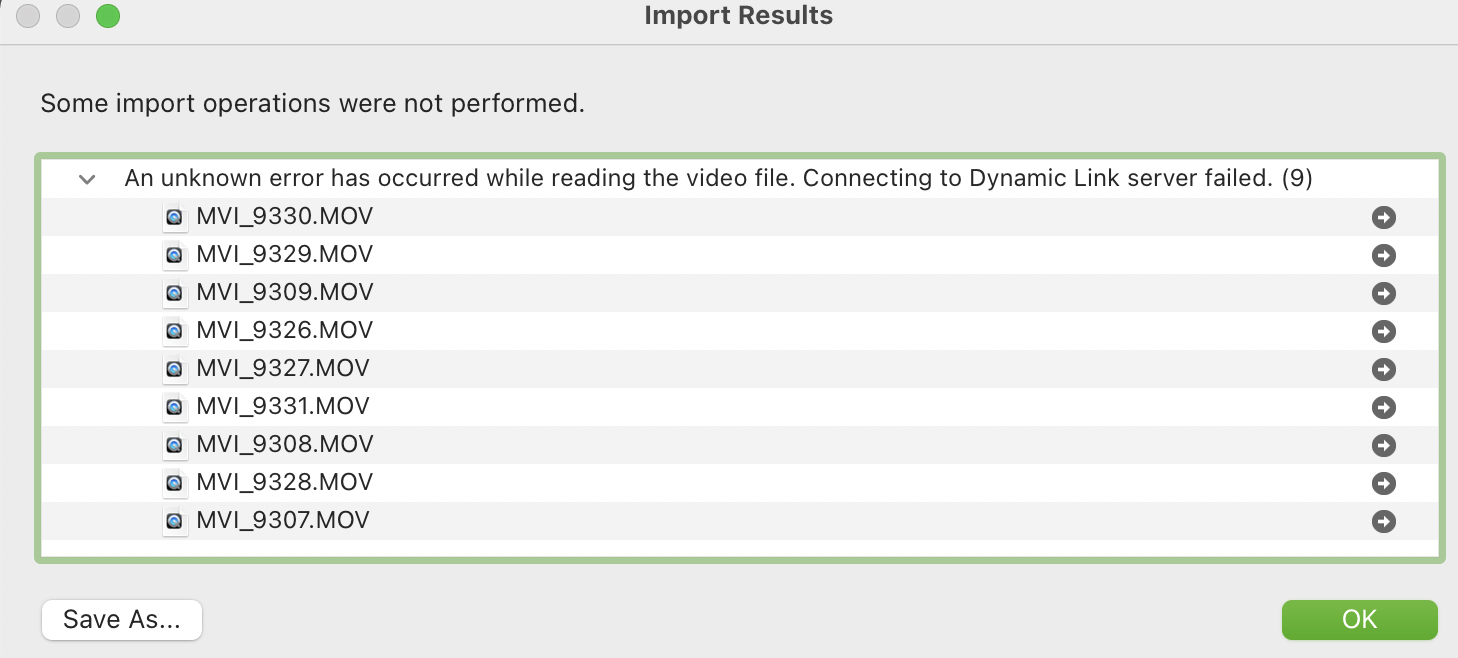Open details arrow for MVI_9329.MOV

coord(1383,255)
